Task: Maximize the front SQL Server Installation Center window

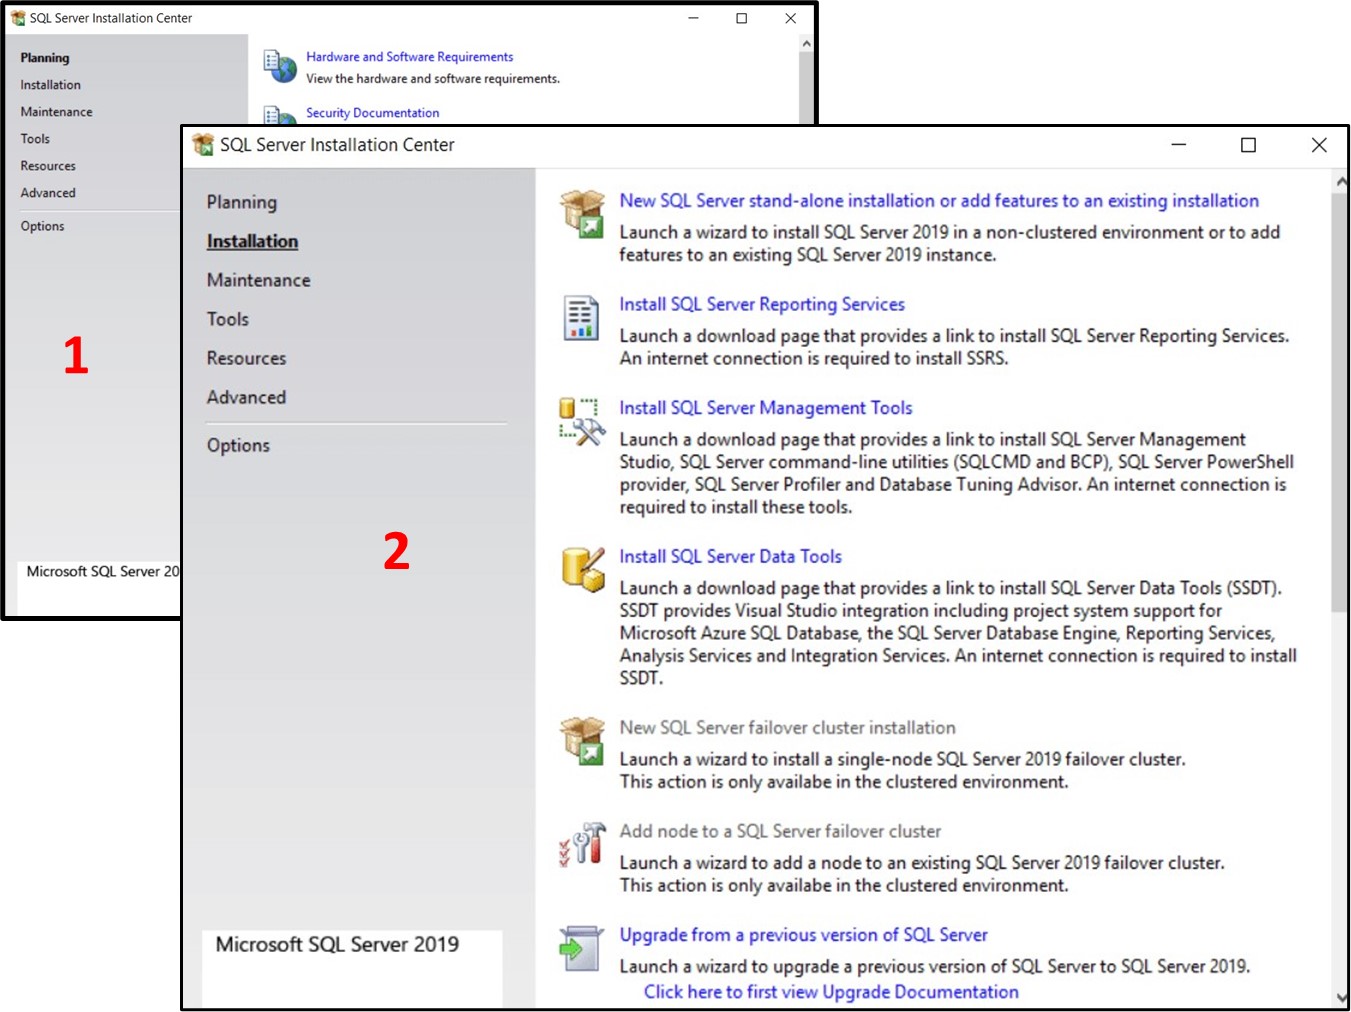Action: coord(1248,145)
